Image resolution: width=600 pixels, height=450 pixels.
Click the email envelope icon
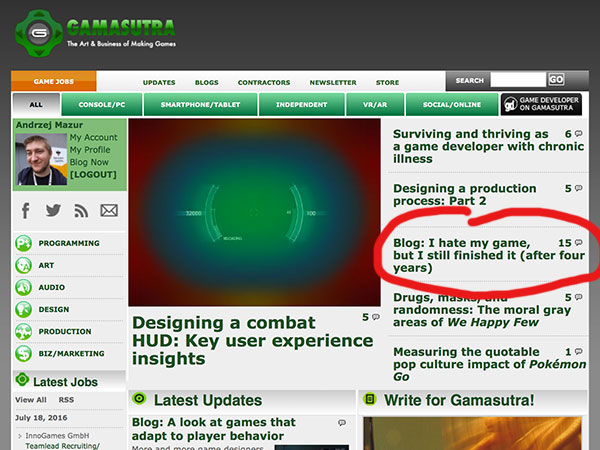109,210
